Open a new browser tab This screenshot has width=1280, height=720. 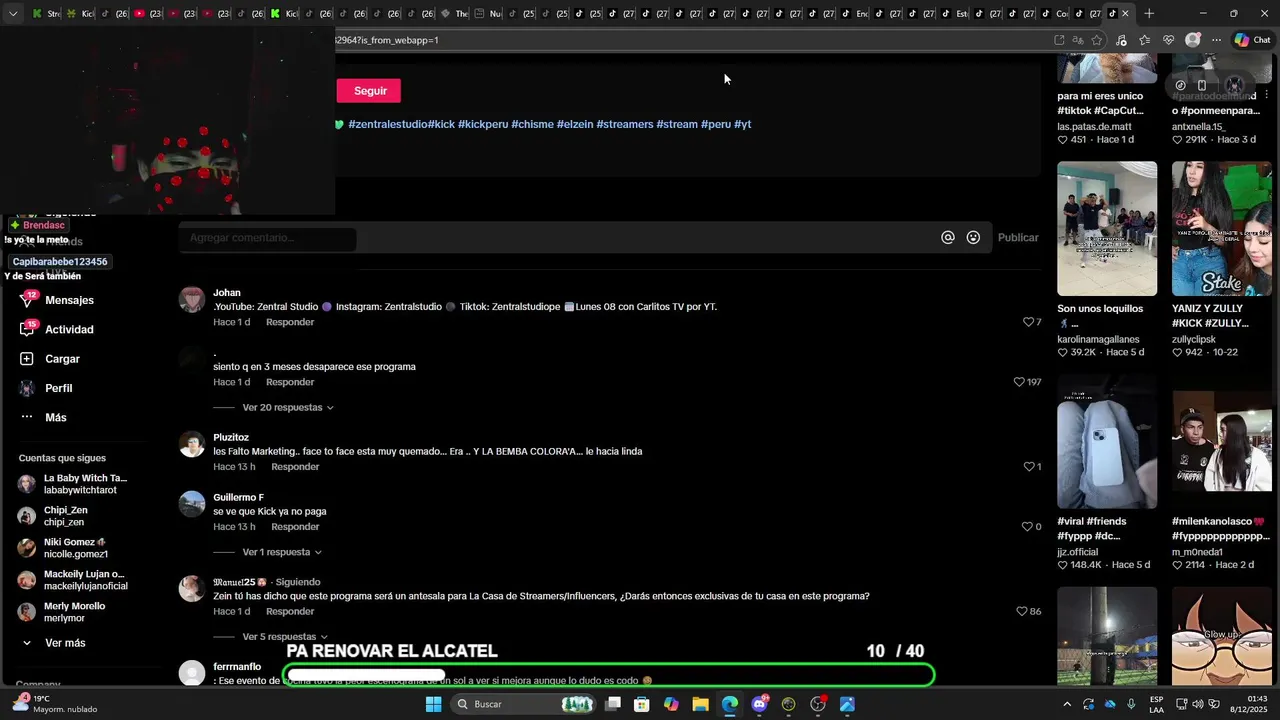tap(1149, 13)
